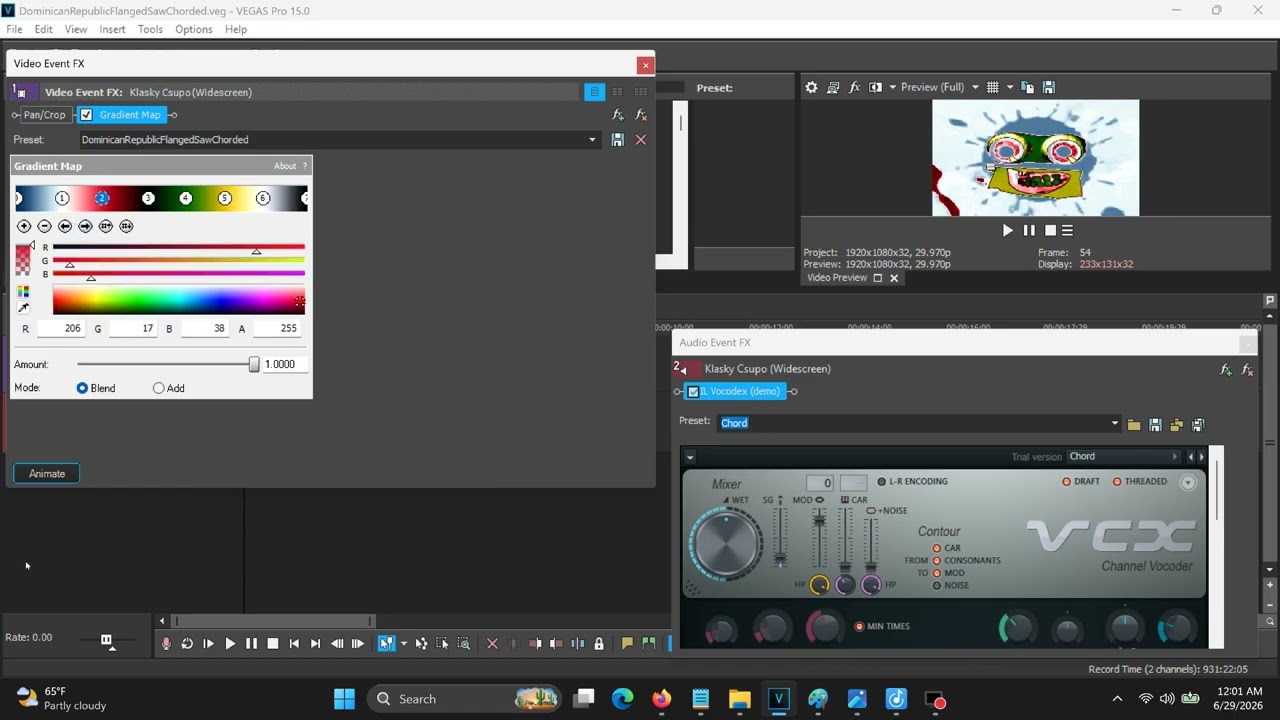Open the Preview (Full) quality dropdown
The height and width of the screenshot is (720, 1280).
click(927, 87)
